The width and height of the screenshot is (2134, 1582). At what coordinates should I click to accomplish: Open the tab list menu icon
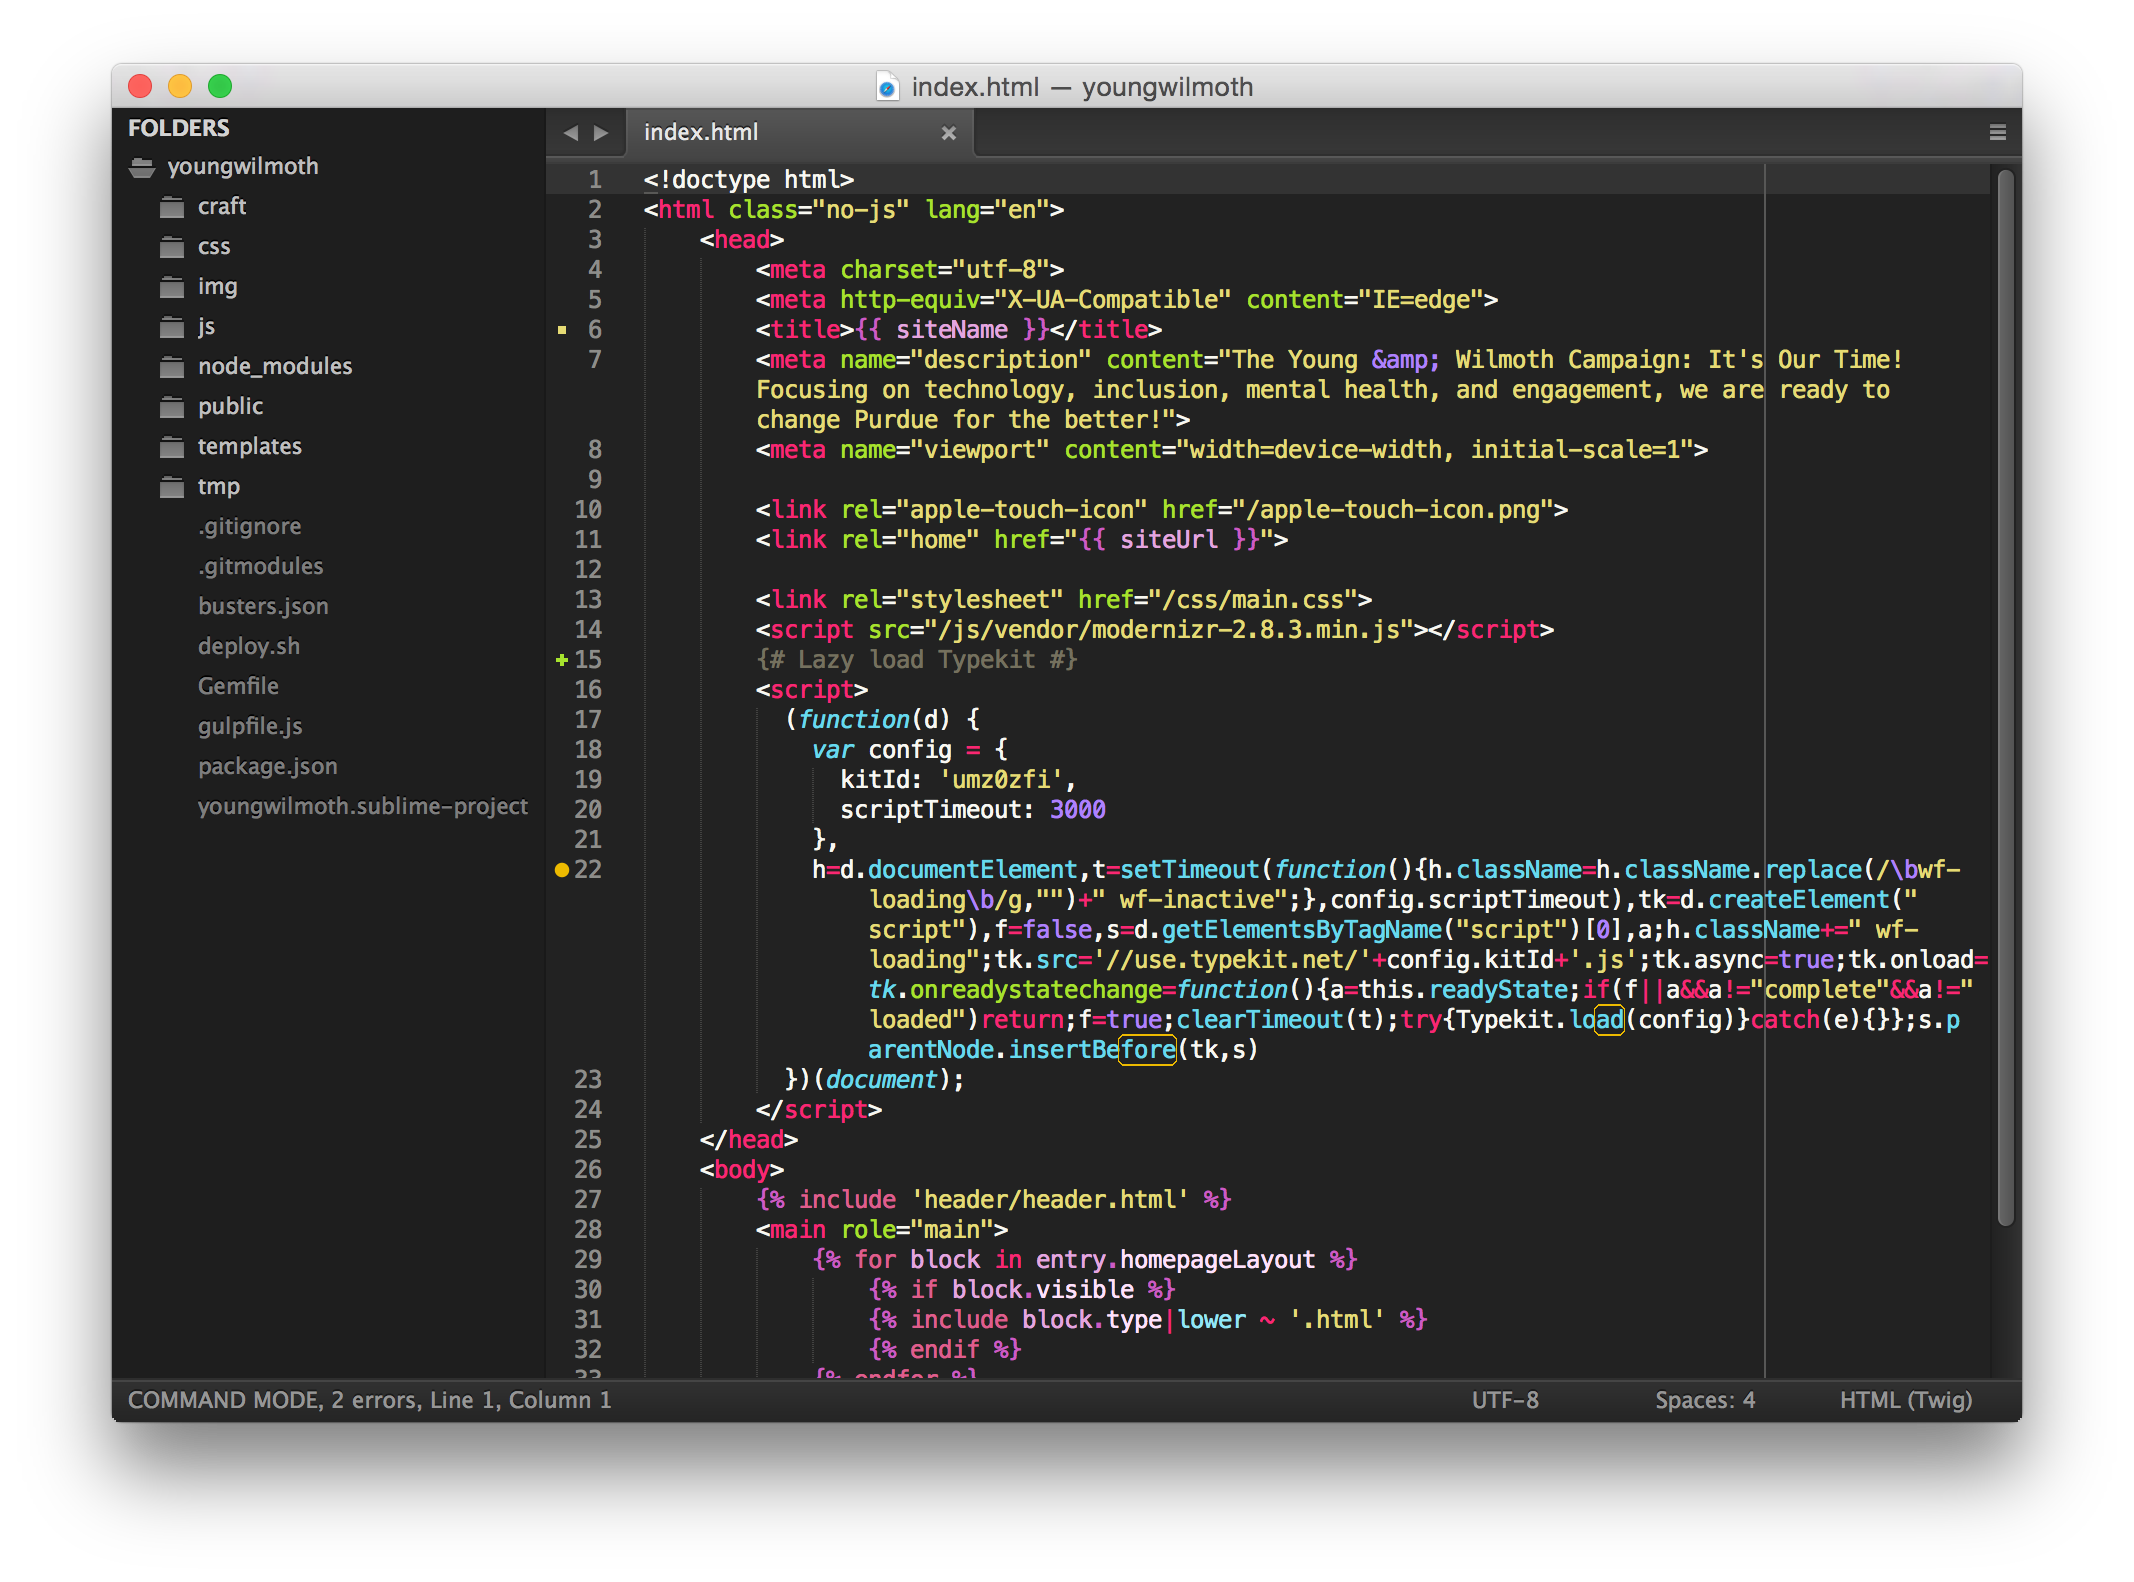(1998, 132)
